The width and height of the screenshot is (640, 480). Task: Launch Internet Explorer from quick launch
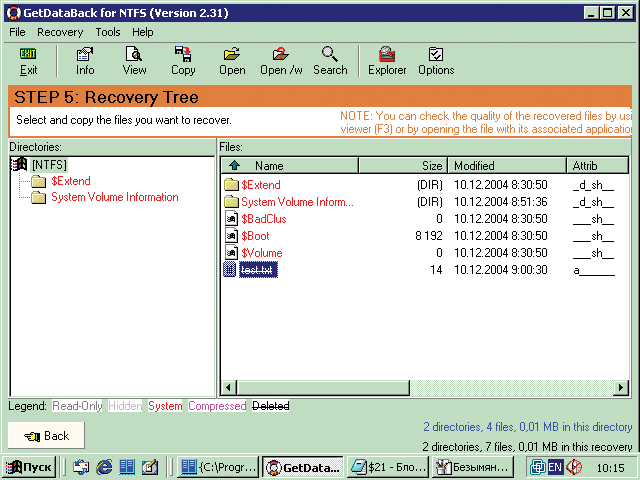click(105, 467)
